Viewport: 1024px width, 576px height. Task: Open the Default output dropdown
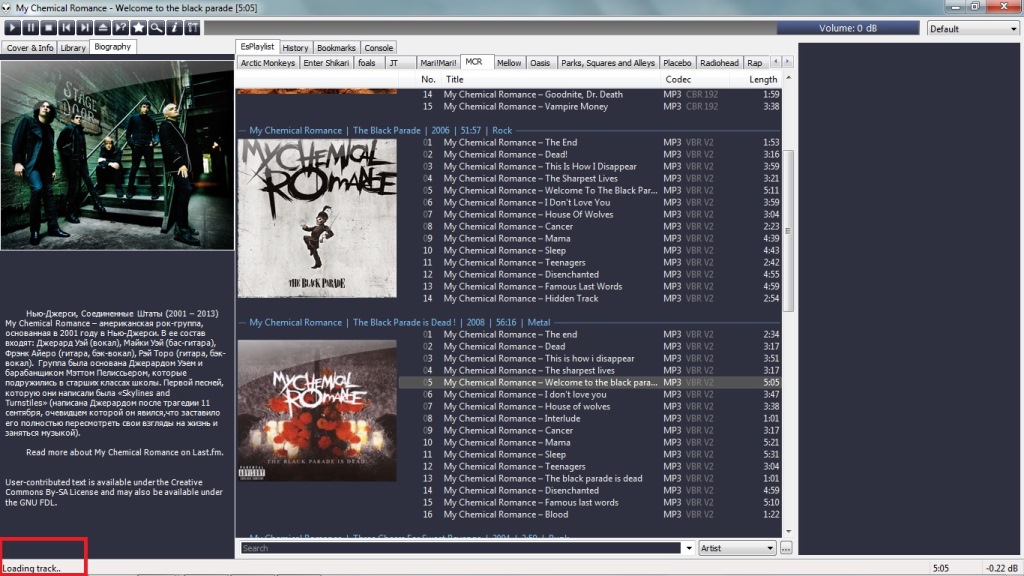(x=972, y=29)
